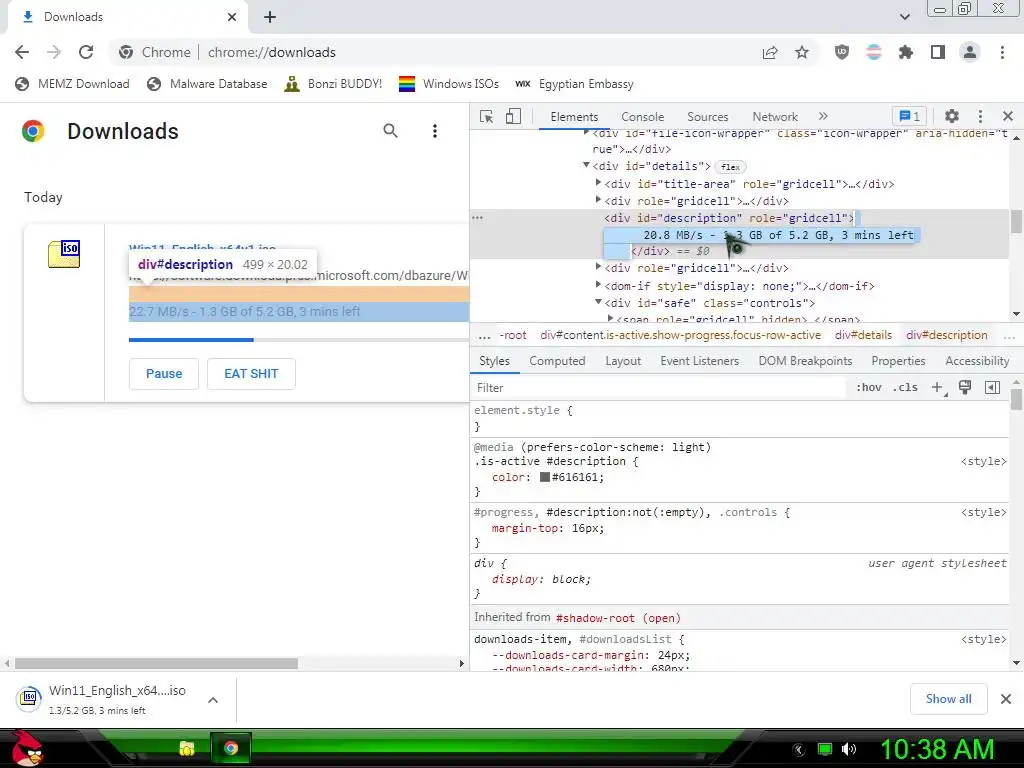
Task: Open the Windows ISOs bookmark
Action: (449, 84)
